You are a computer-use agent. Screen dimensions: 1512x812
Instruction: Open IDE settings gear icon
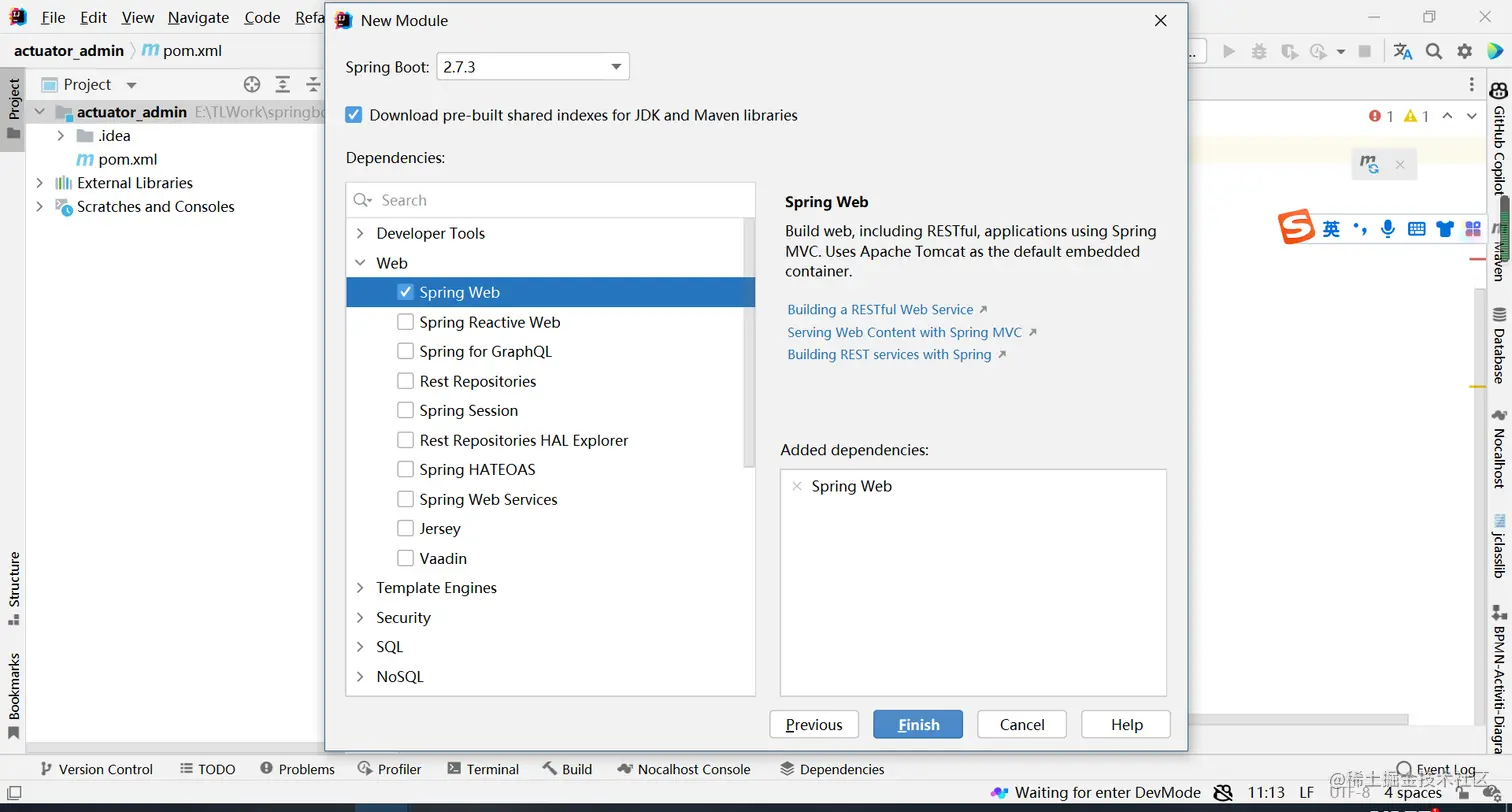point(1465,51)
